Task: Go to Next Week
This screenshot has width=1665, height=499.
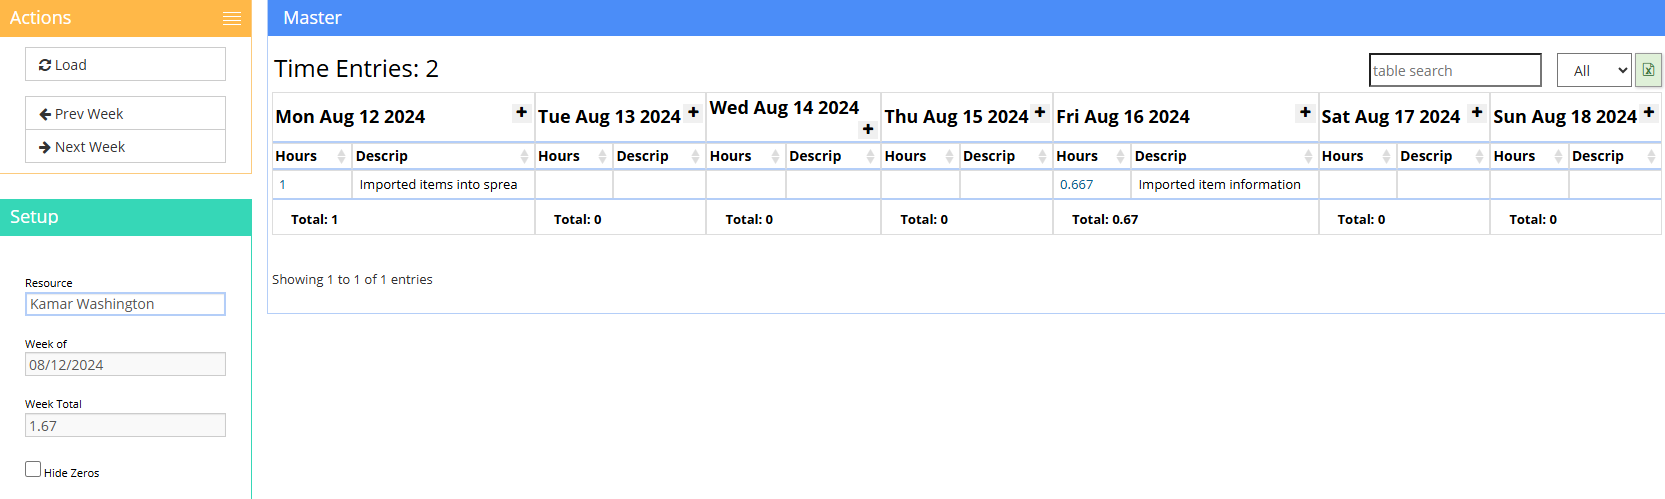Action: pyautogui.click(x=125, y=146)
